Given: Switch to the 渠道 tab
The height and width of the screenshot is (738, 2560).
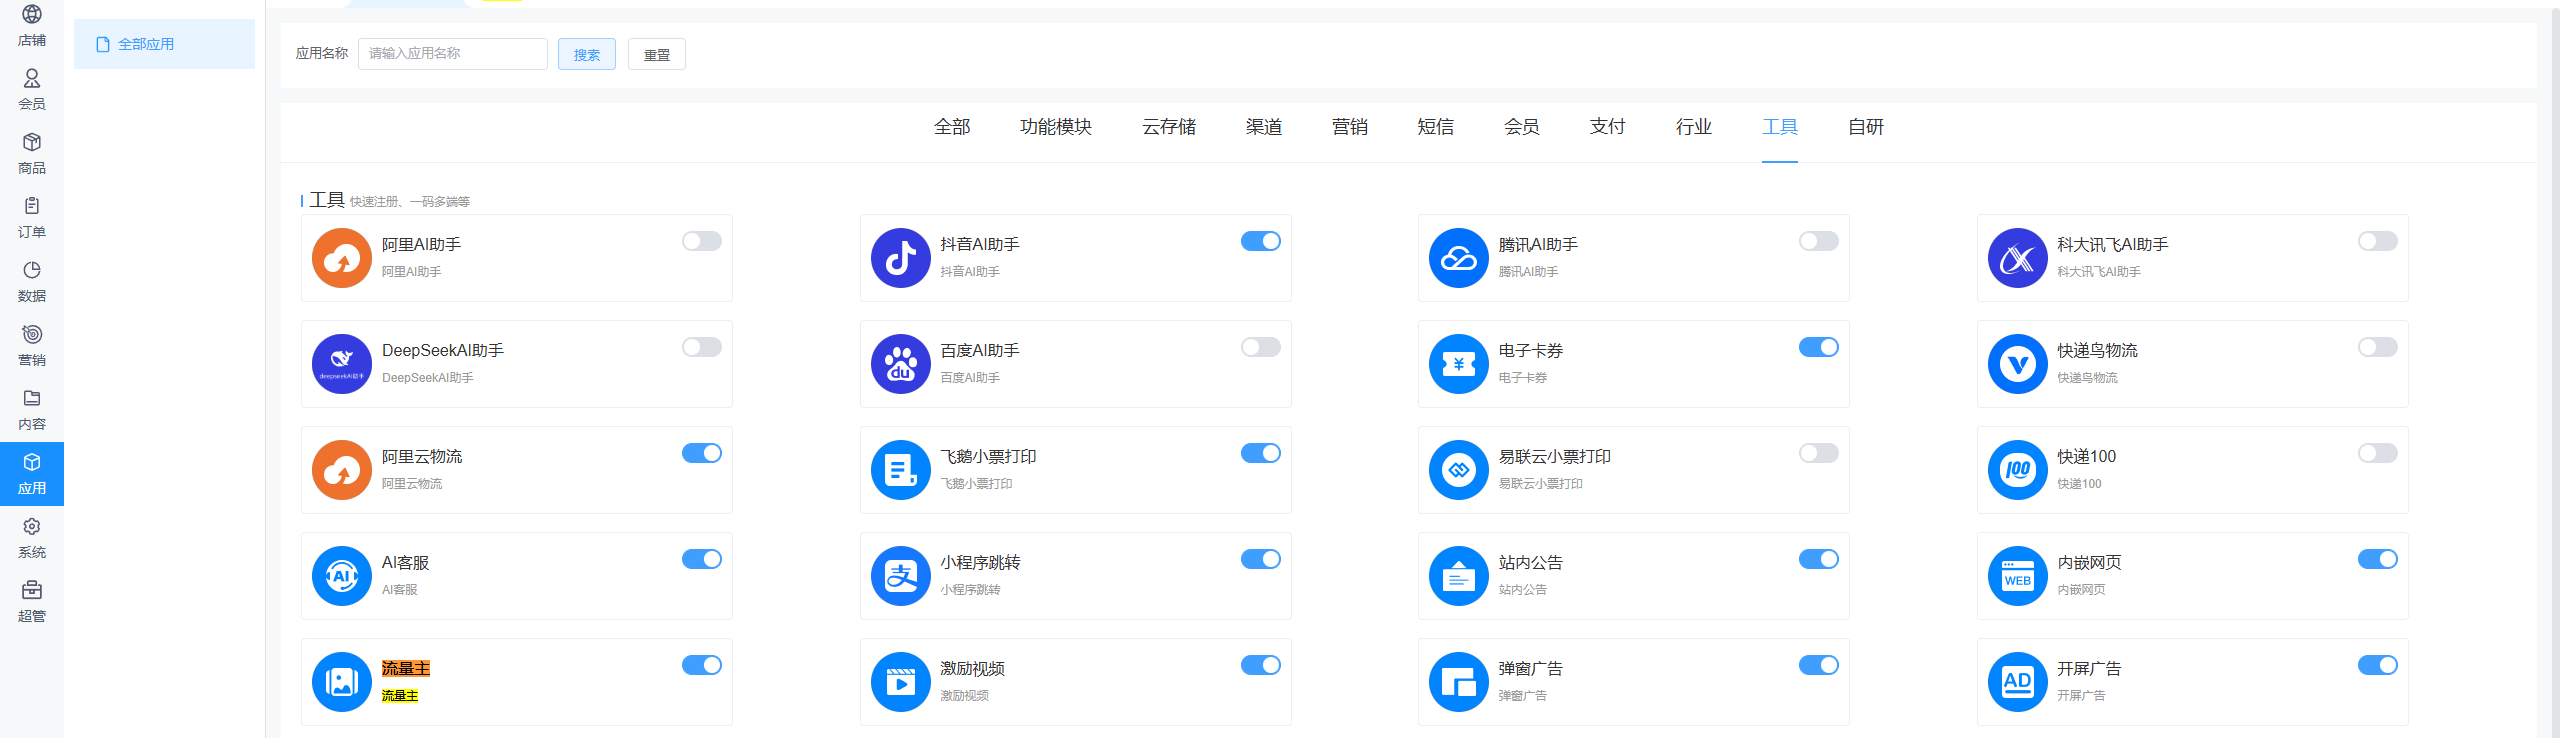Looking at the screenshot, I should pos(1264,127).
